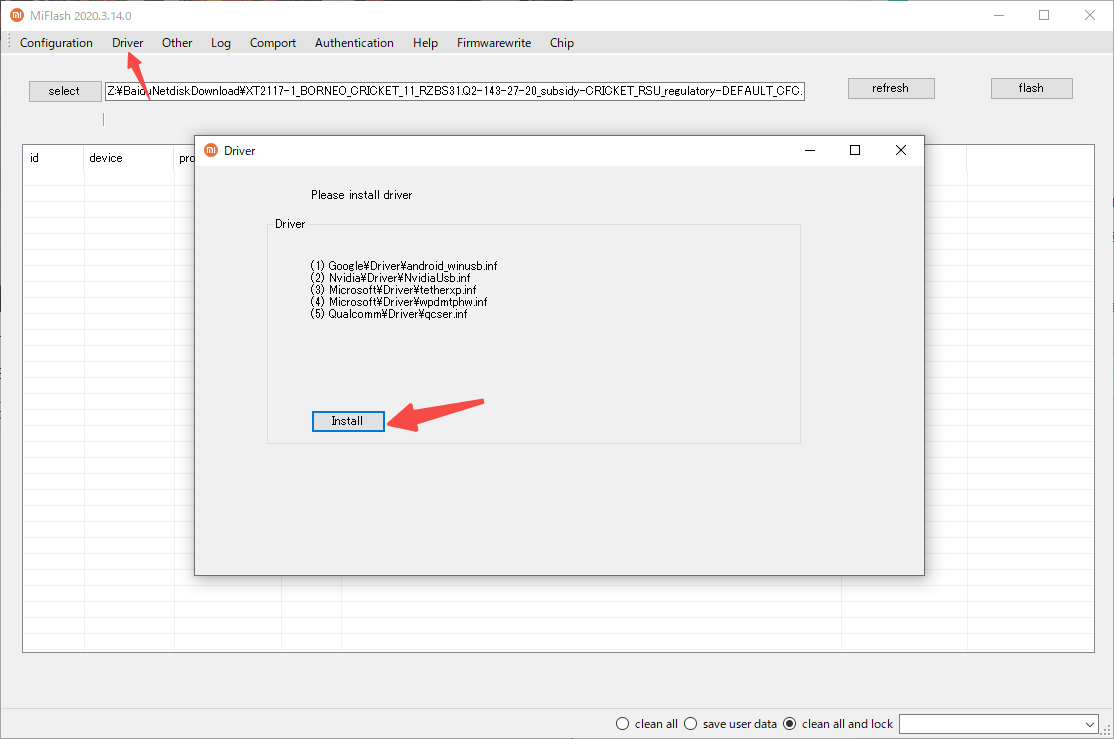Click the Mi logo in Driver dialog title
This screenshot has height=739, width=1114.
click(210, 150)
